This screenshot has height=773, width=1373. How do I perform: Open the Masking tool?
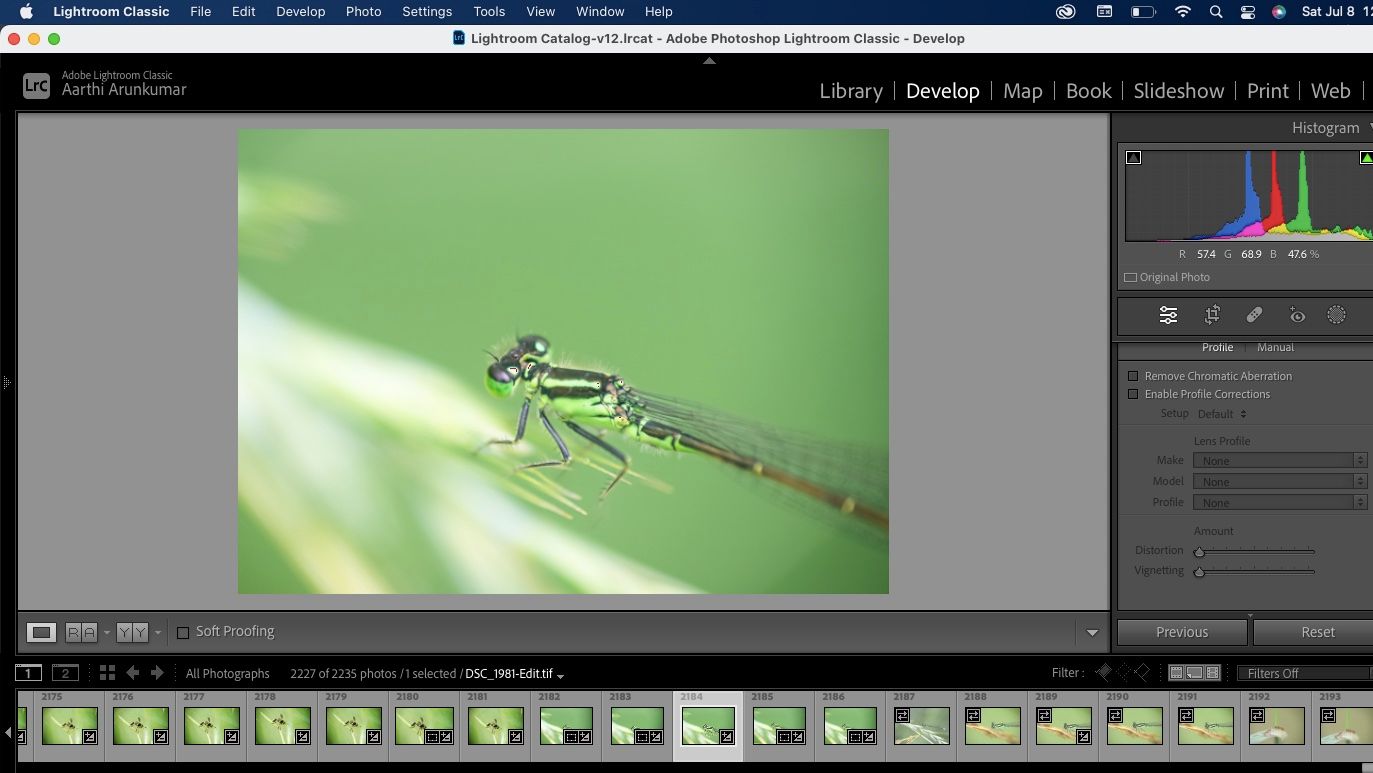(1336, 315)
